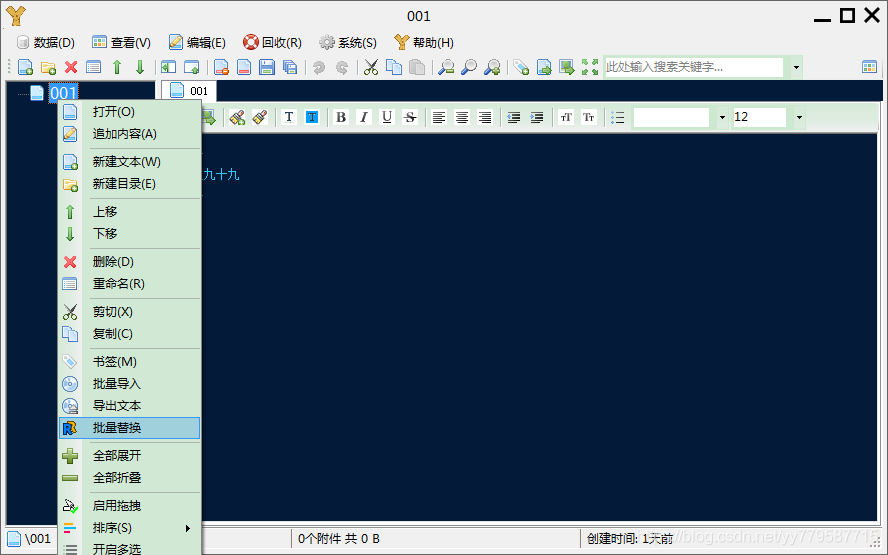Open the font size 12 dropdown arrow
The height and width of the screenshot is (555, 888).
pyautogui.click(x=799, y=118)
